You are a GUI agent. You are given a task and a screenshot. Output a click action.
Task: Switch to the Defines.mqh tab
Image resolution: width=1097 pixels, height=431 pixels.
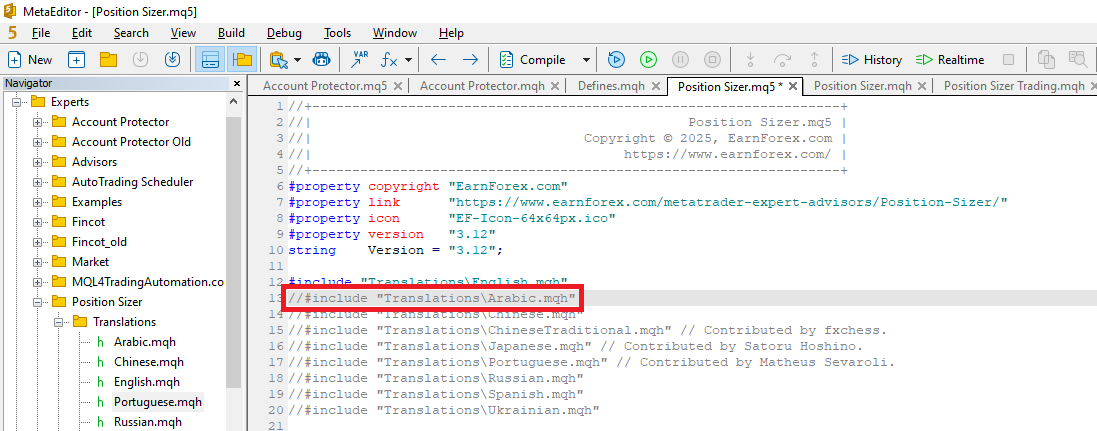point(610,86)
